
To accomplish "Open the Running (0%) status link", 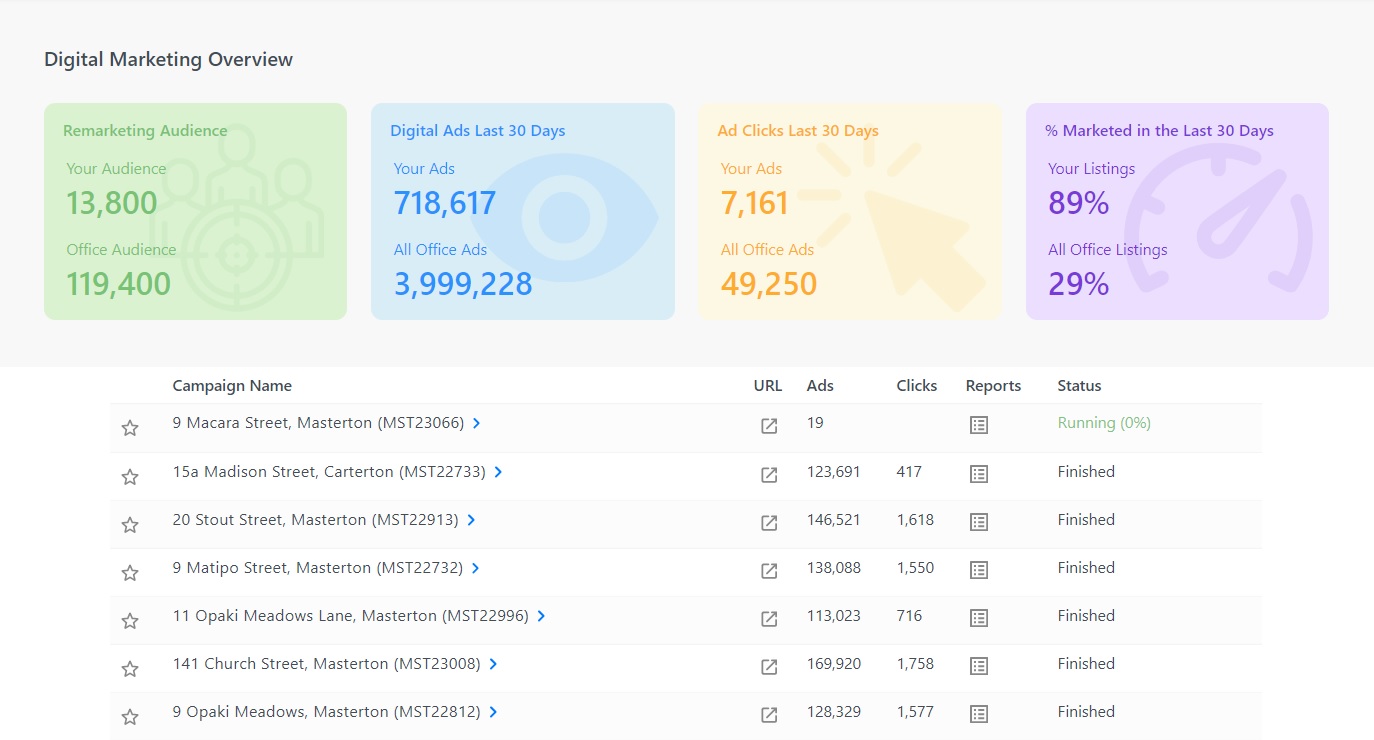I will coord(1103,423).
